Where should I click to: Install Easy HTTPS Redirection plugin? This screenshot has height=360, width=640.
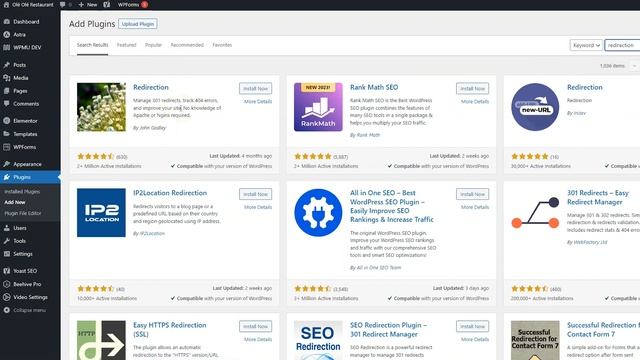256,327
